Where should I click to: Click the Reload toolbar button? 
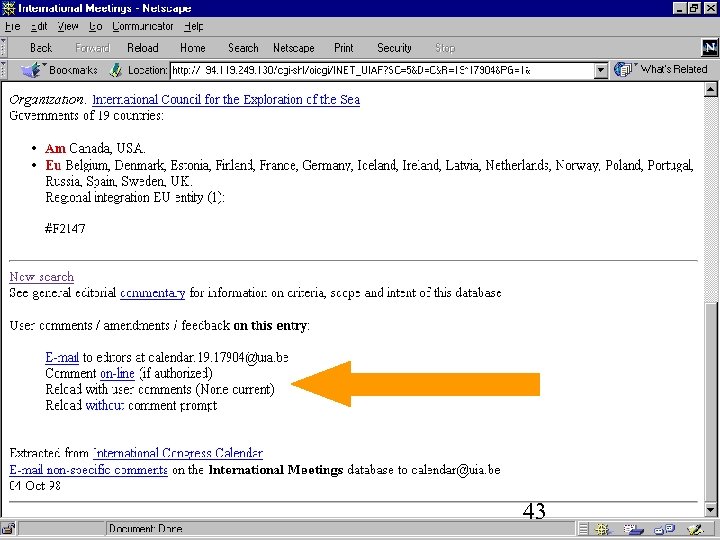(x=143, y=48)
